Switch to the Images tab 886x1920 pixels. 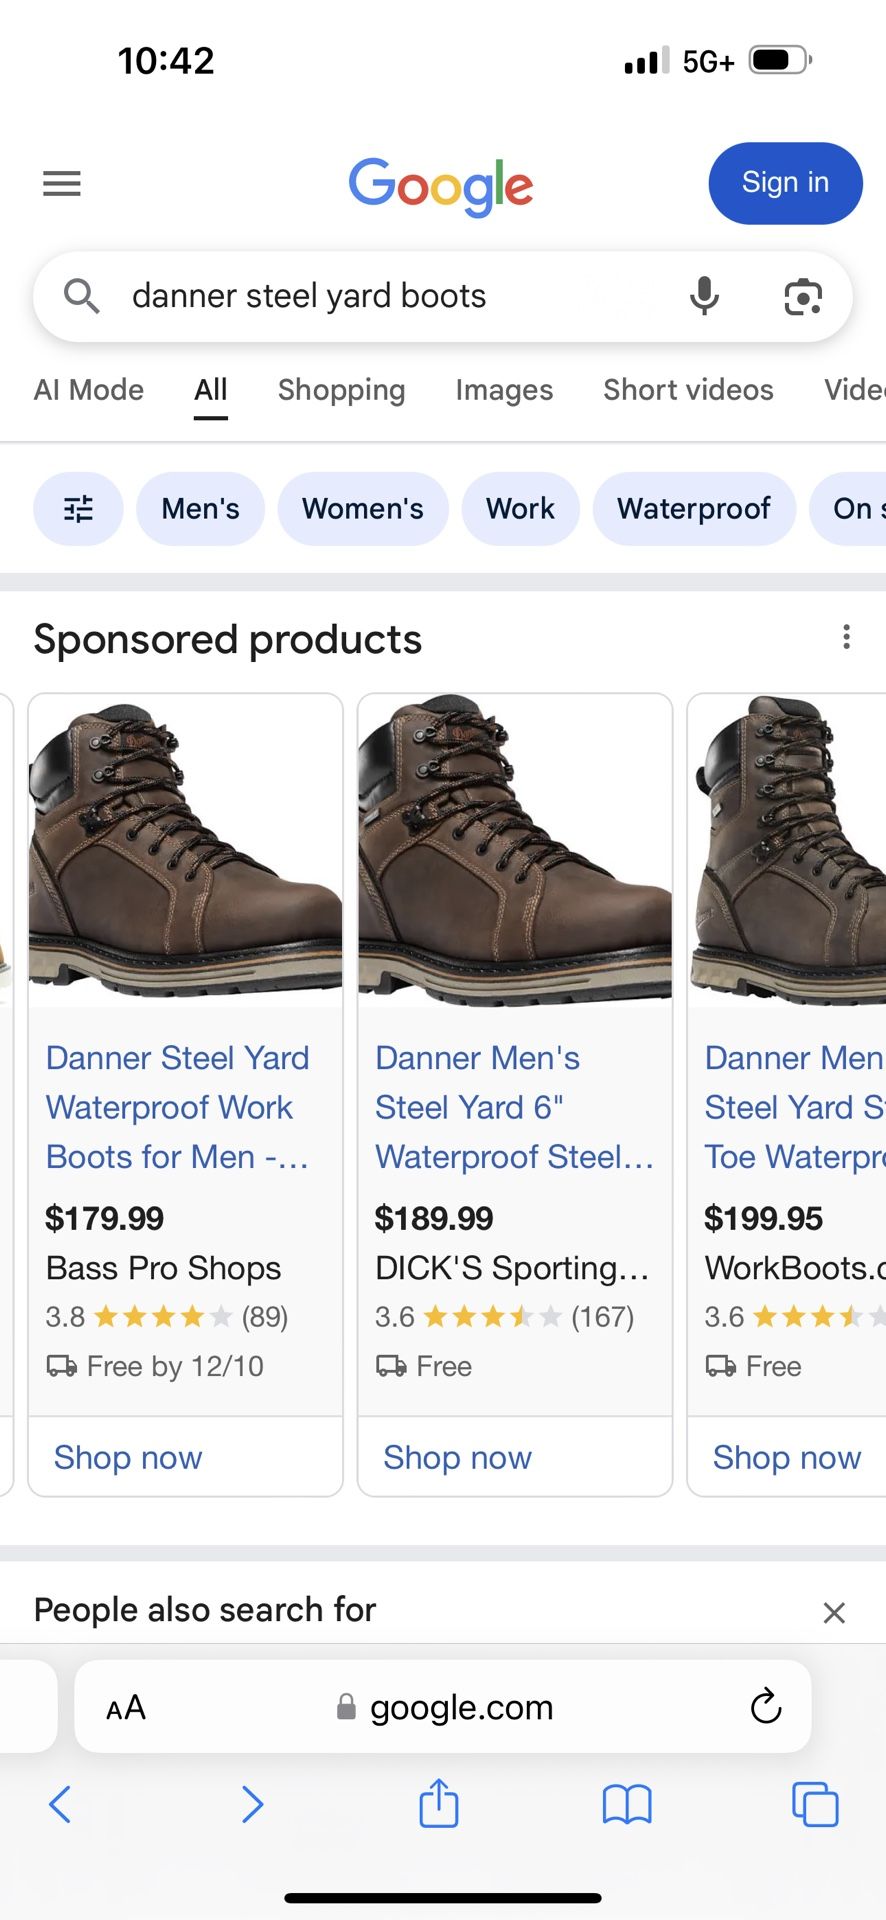(504, 390)
